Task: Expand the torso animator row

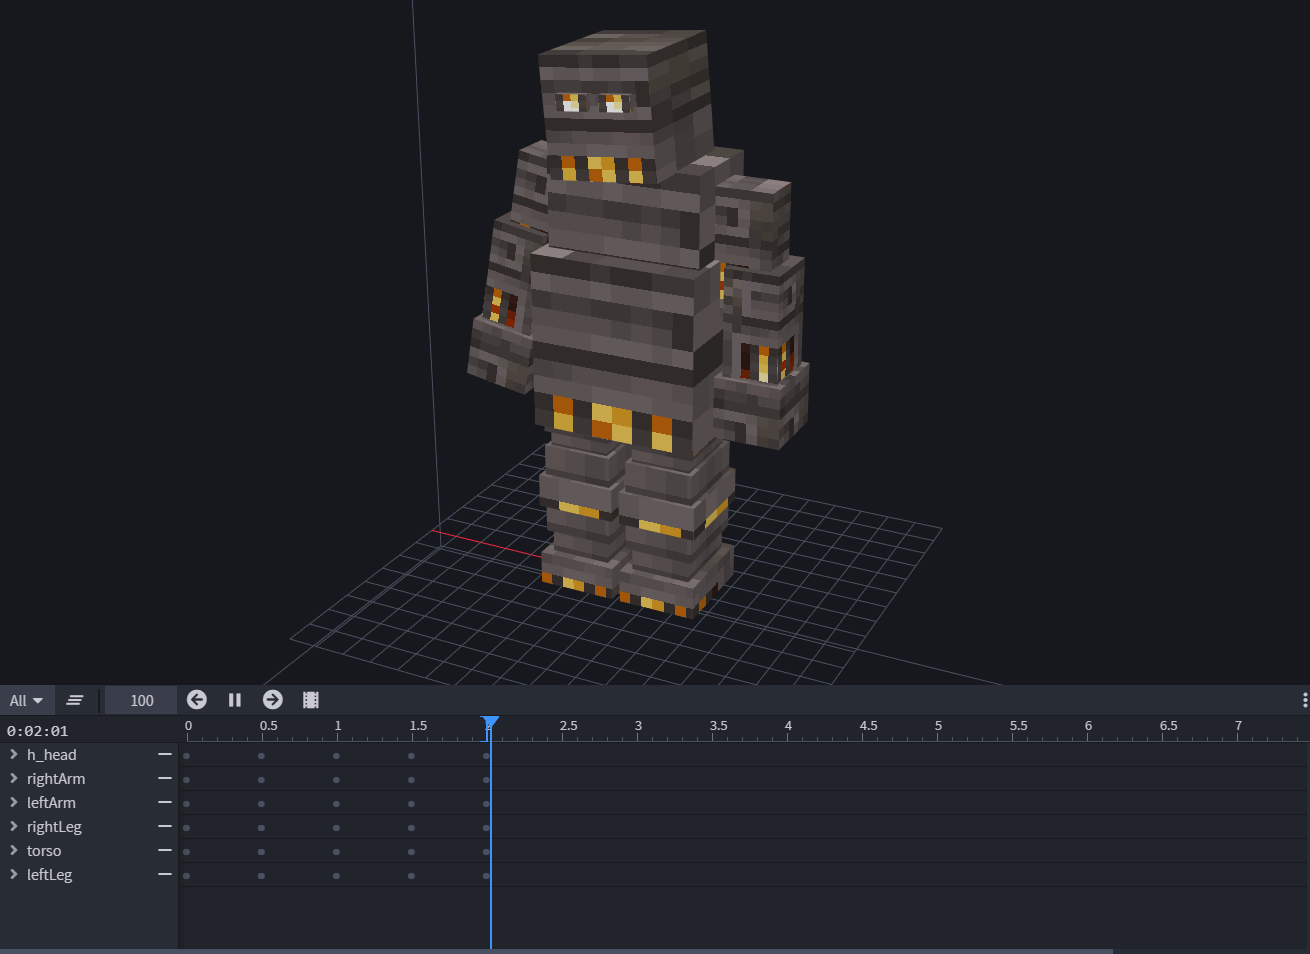Action: click(x=13, y=850)
